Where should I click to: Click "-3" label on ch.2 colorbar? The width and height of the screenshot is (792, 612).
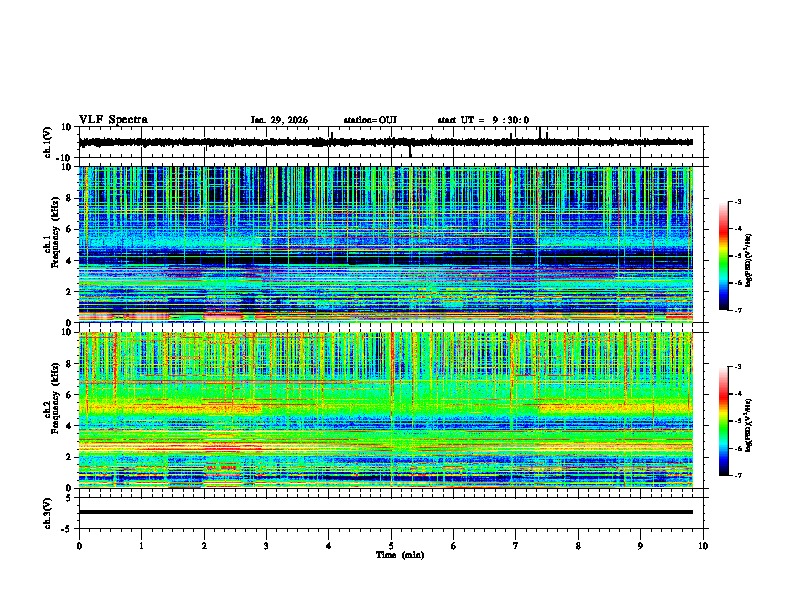click(x=737, y=367)
